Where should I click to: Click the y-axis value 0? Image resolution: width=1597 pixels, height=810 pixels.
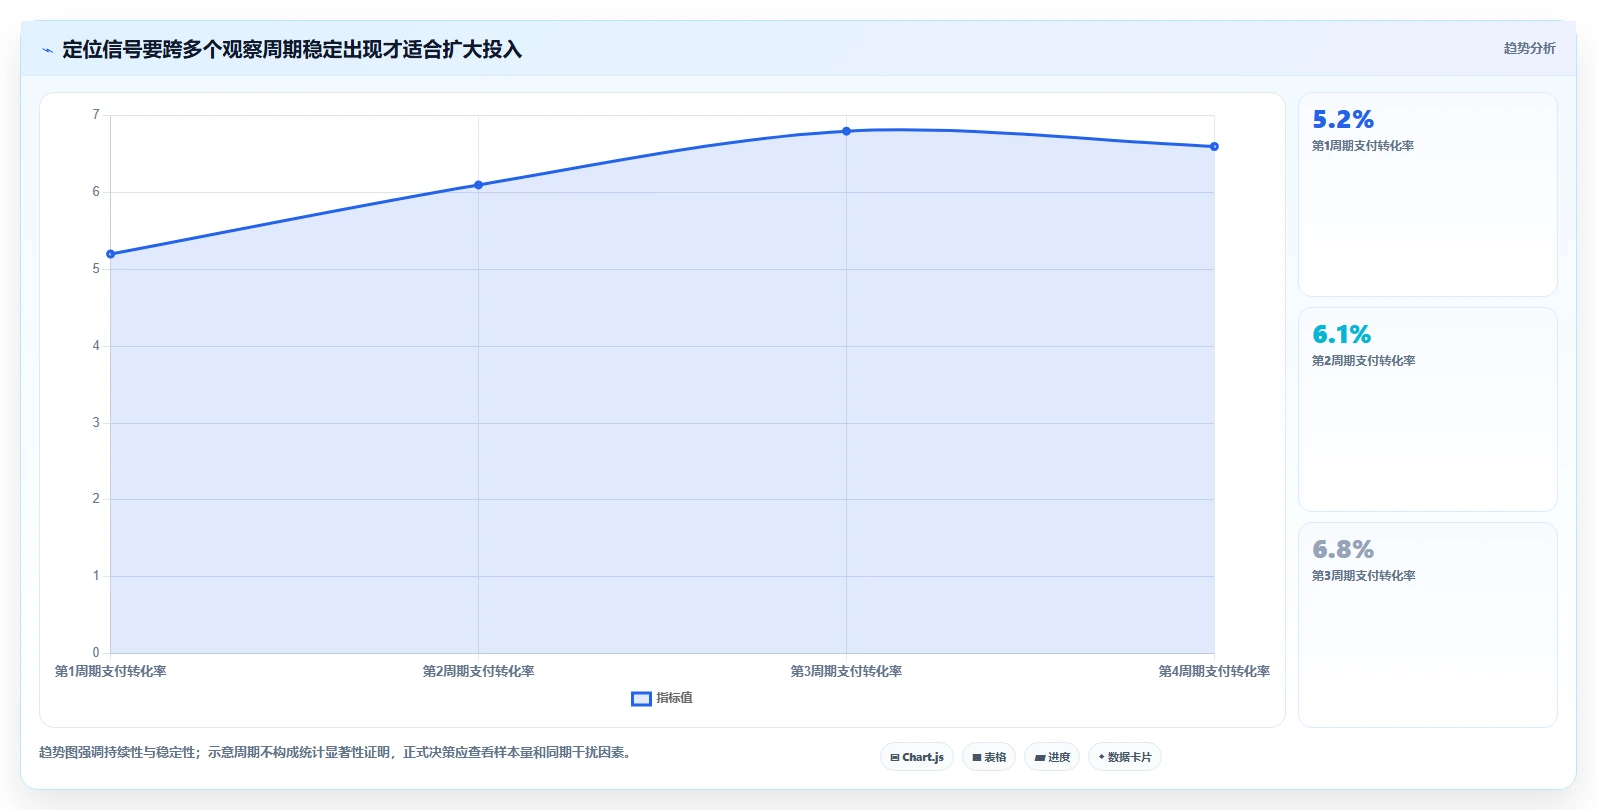pos(96,653)
